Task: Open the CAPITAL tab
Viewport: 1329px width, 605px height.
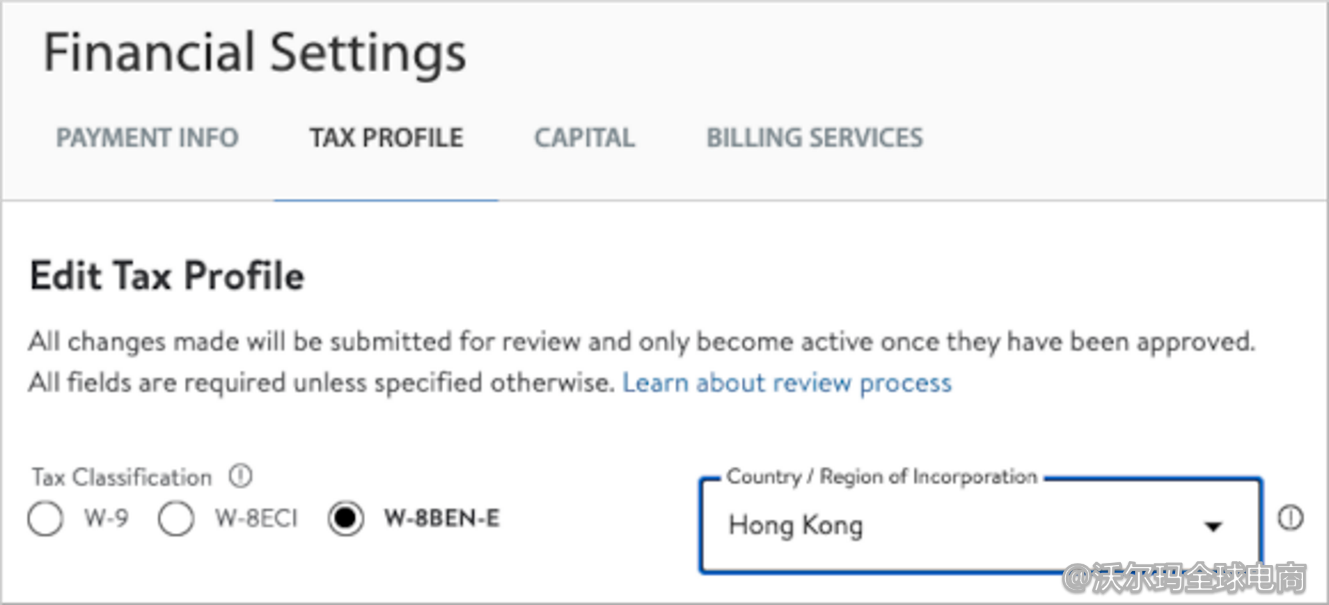Action: (584, 137)
